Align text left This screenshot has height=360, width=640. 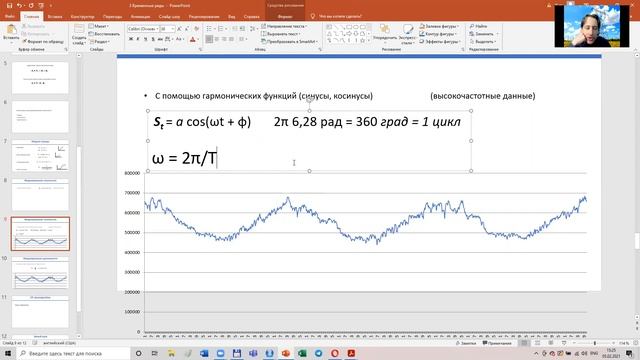209,39
